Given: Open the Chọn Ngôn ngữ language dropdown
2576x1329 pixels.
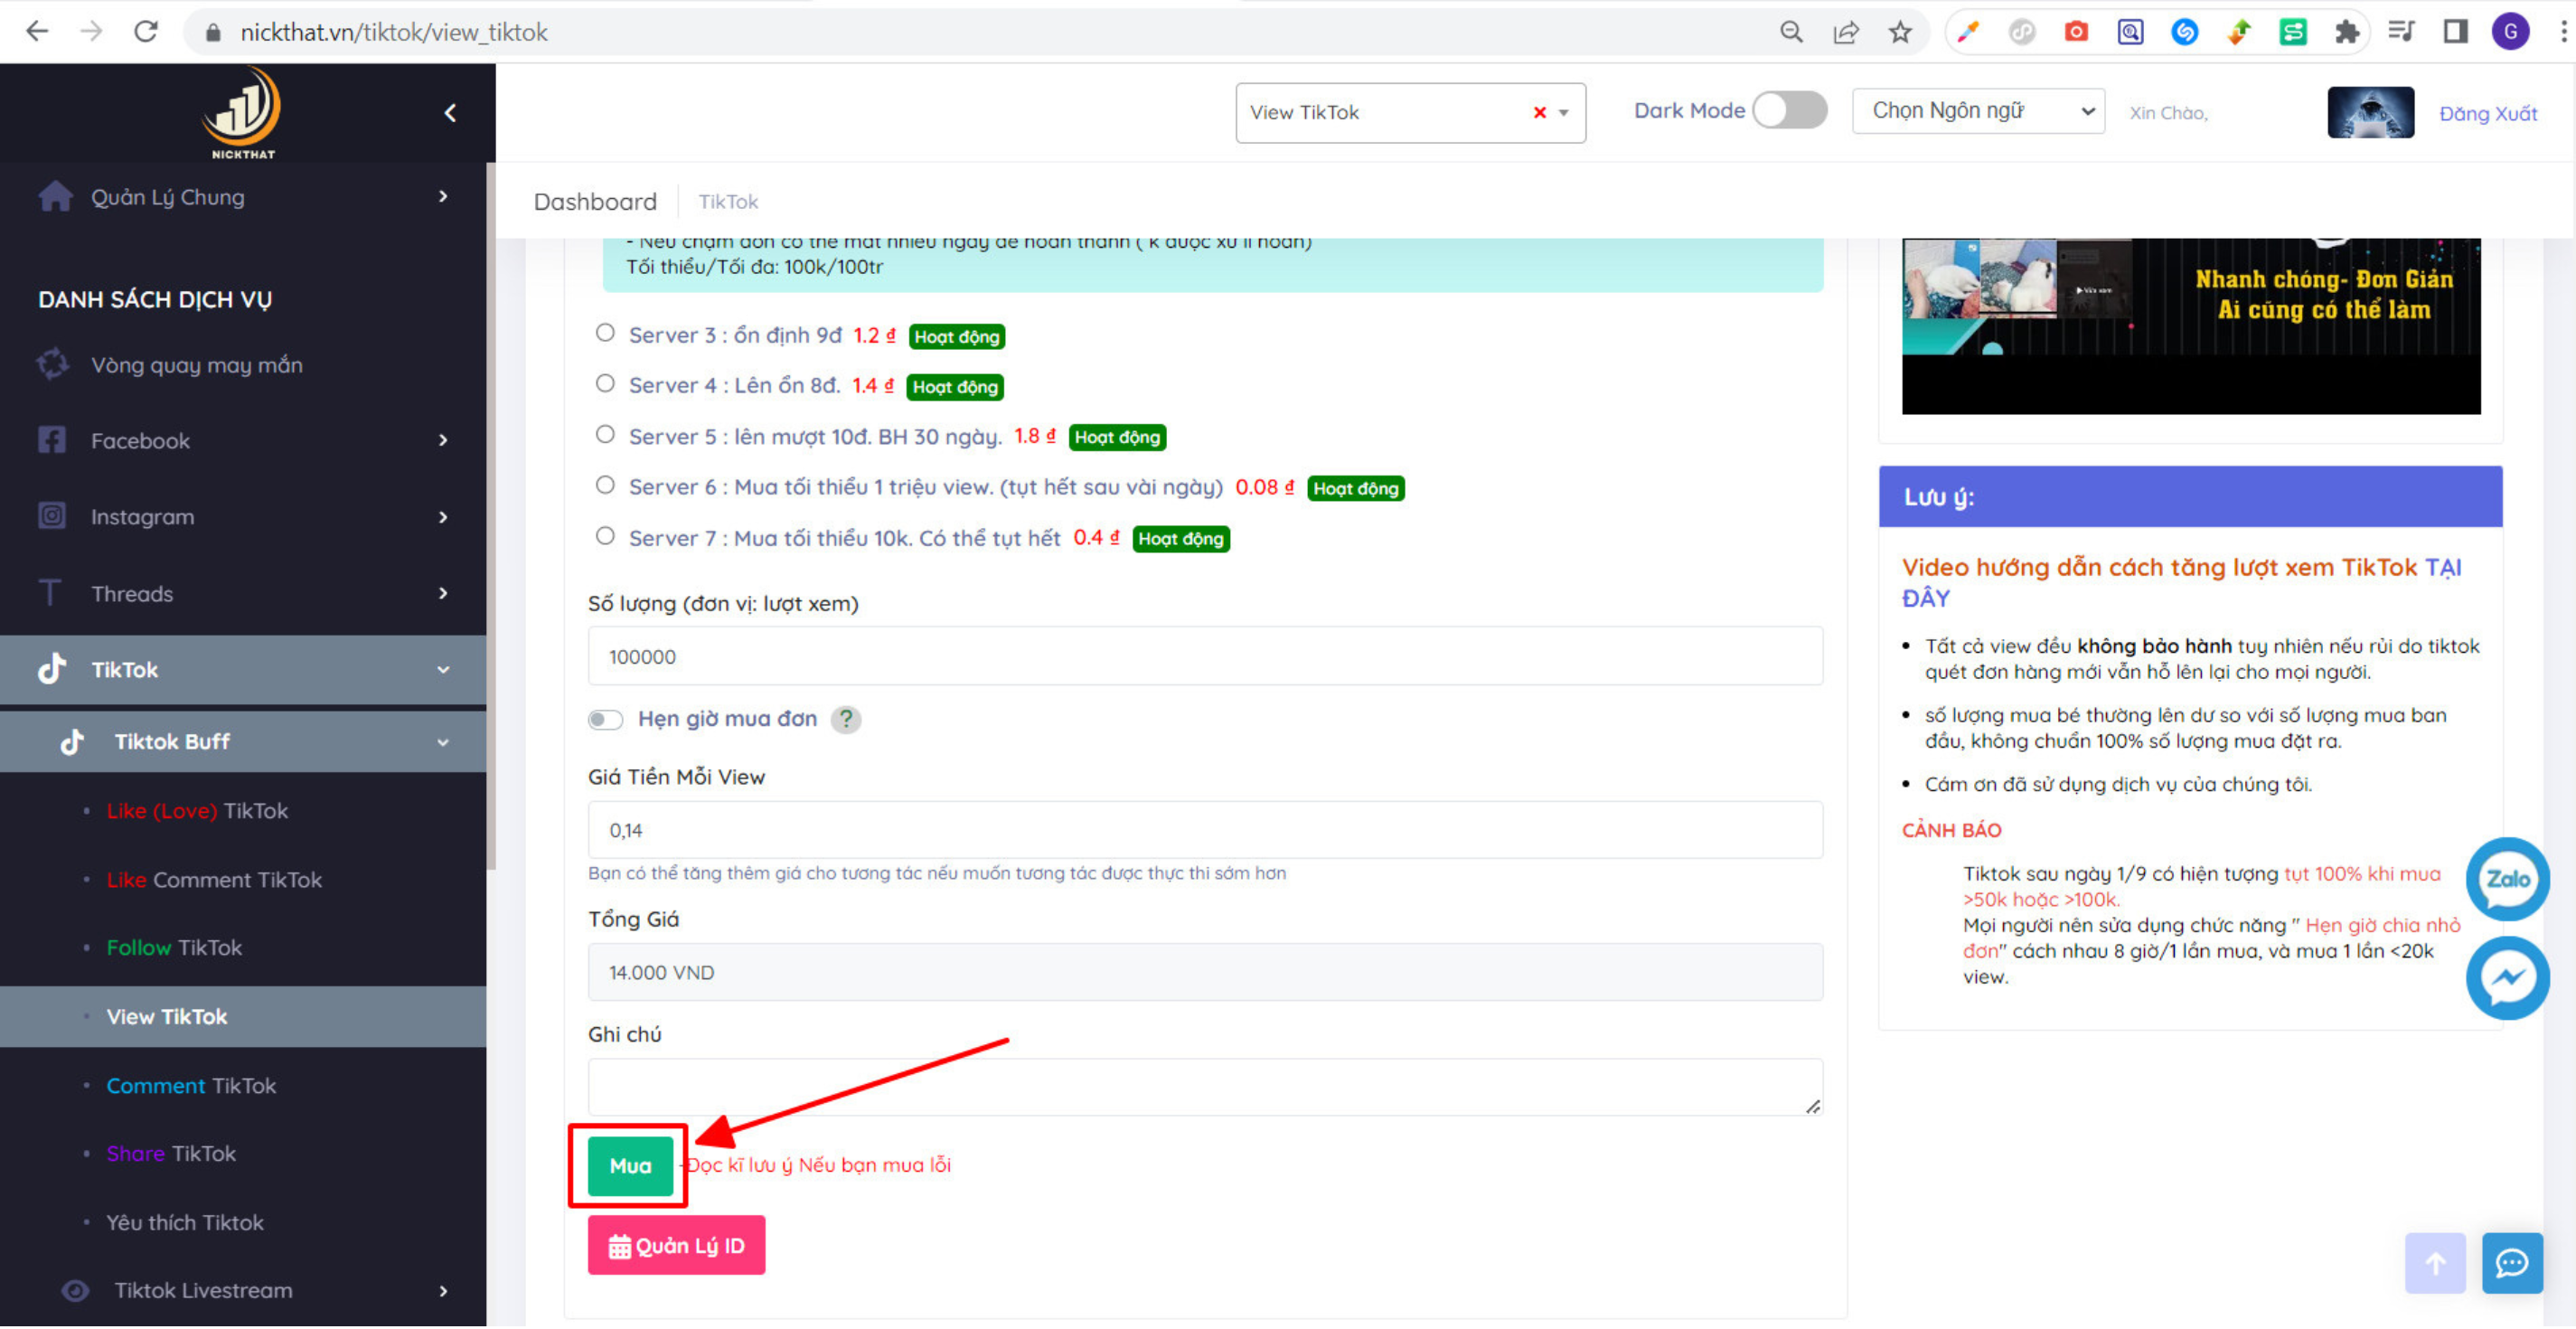Looking at the screenshot, I should point(1978,110).
